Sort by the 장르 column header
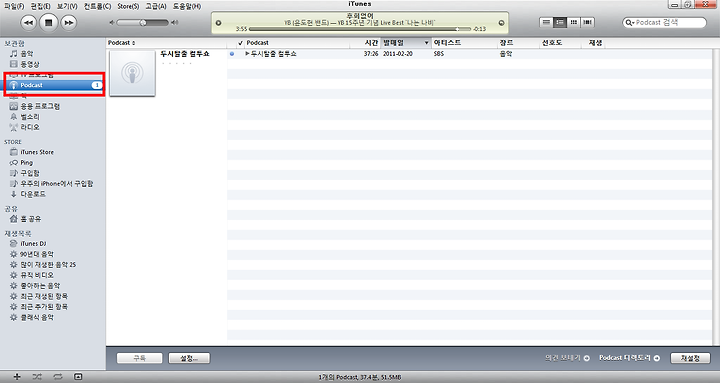The width and height of the screenshot is (720, 383). tap(506, 43)
